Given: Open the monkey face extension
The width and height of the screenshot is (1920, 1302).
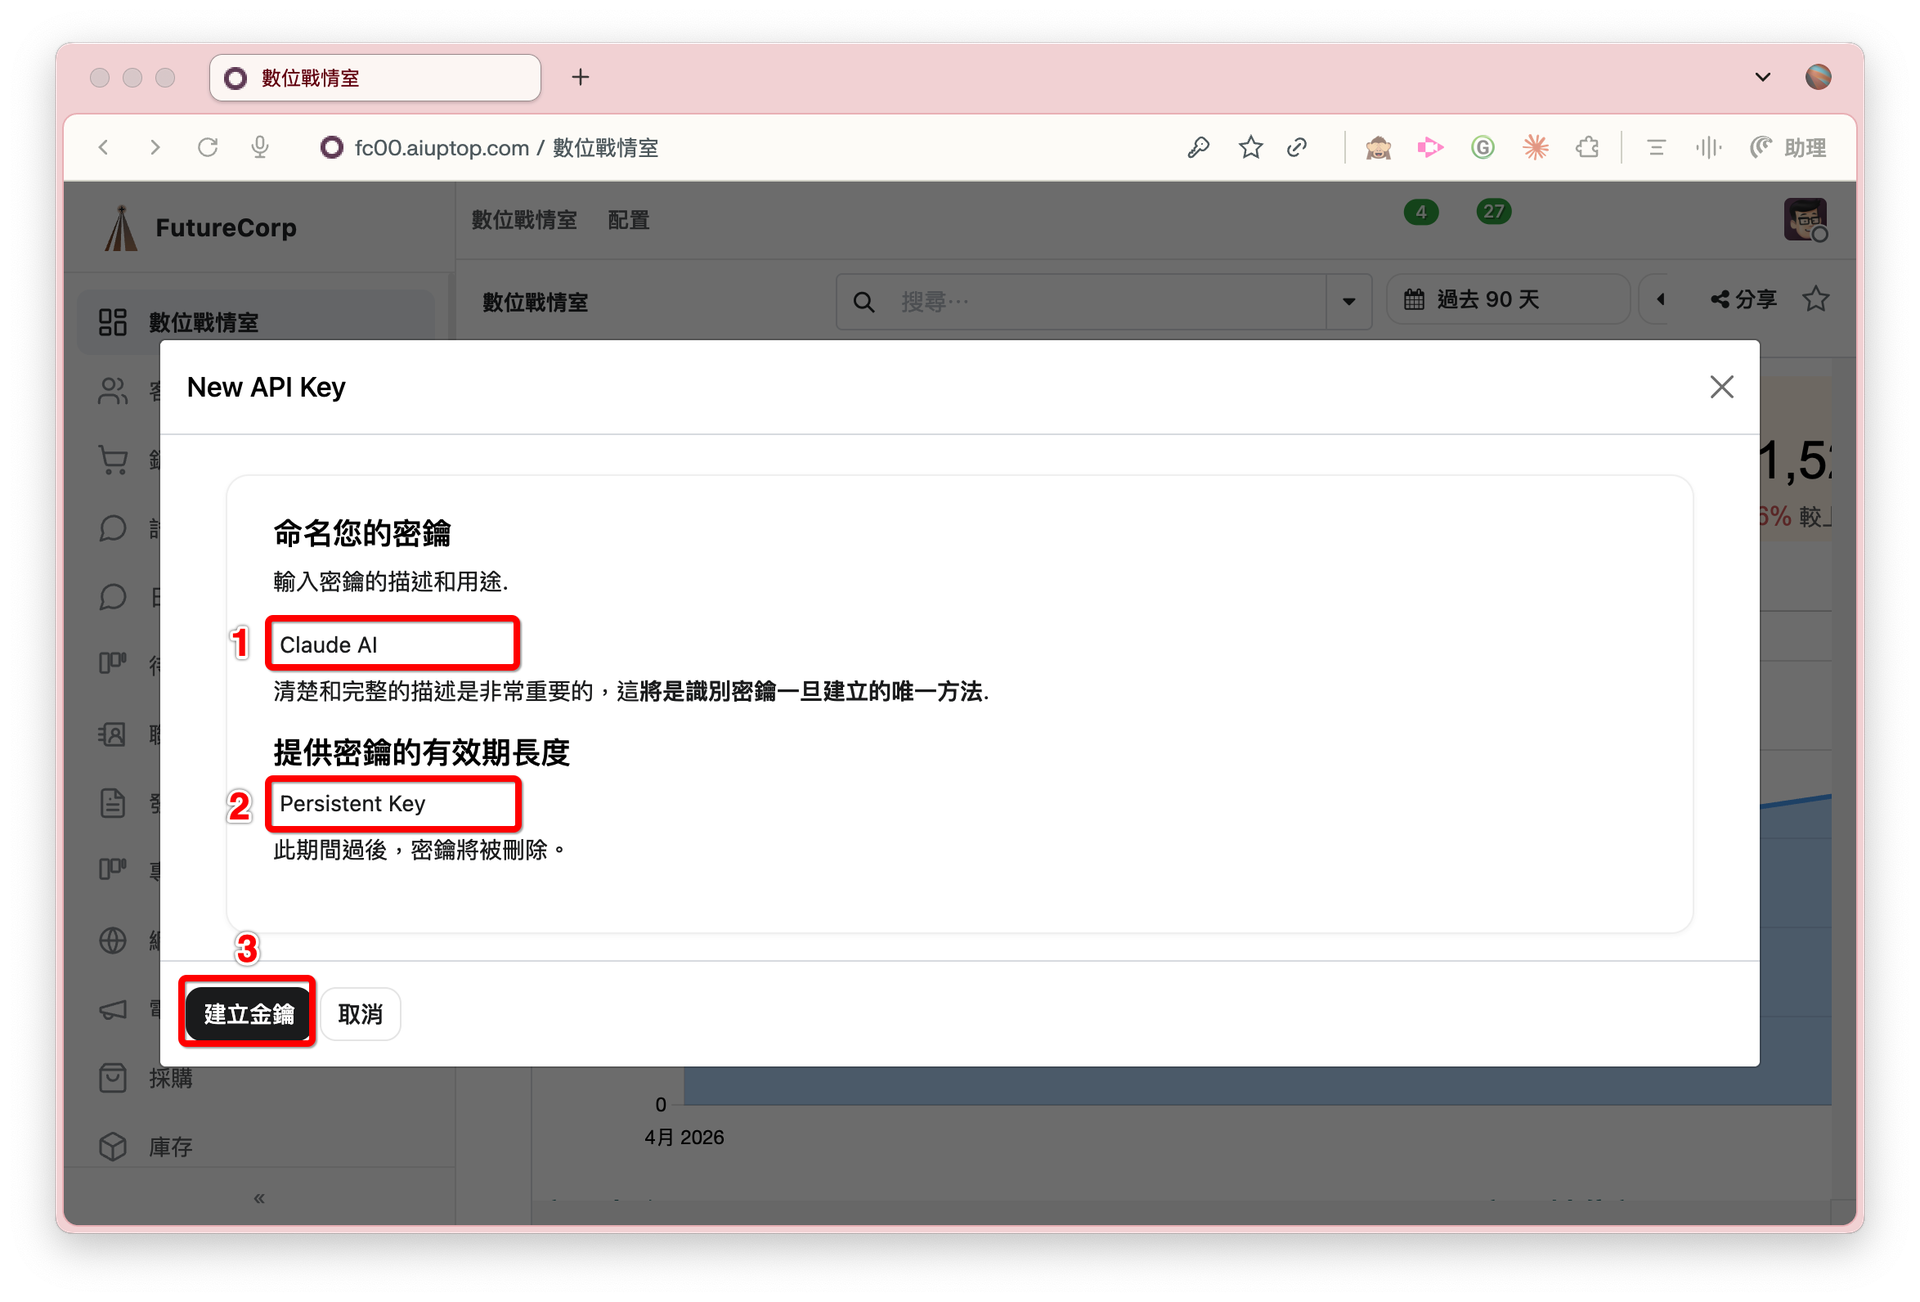Looking at the screenshot, I should [x=1378, y=148].
